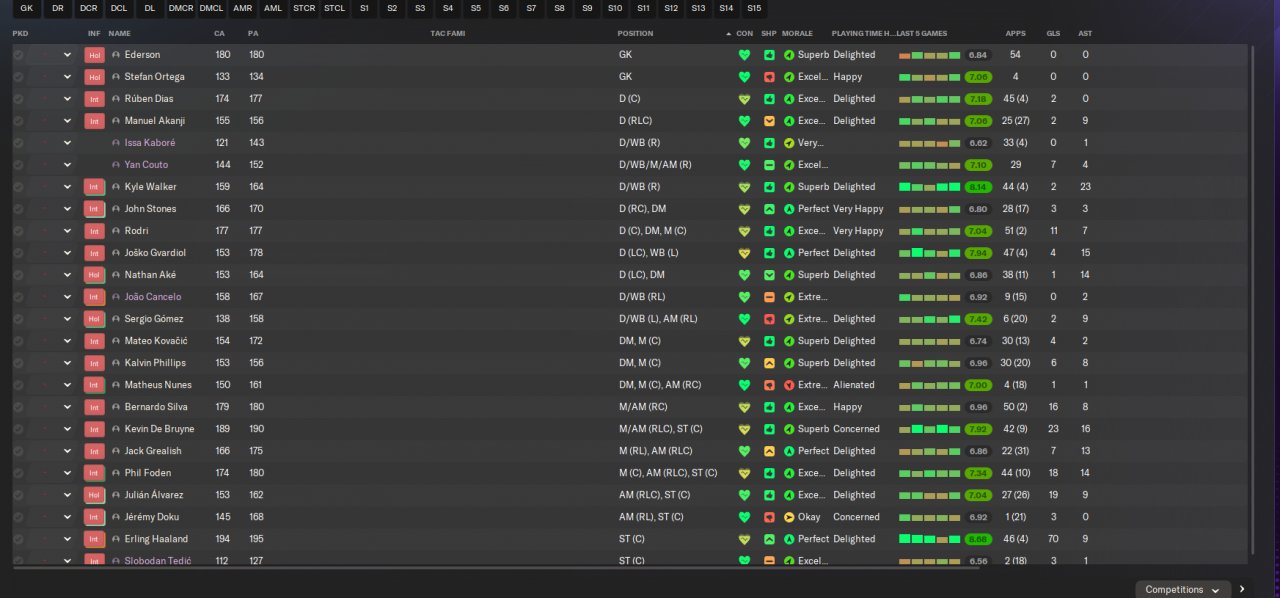
Task: Open the position dropdown for Jack Grealish
Action: pyautogui.click(x=68, y=451)
